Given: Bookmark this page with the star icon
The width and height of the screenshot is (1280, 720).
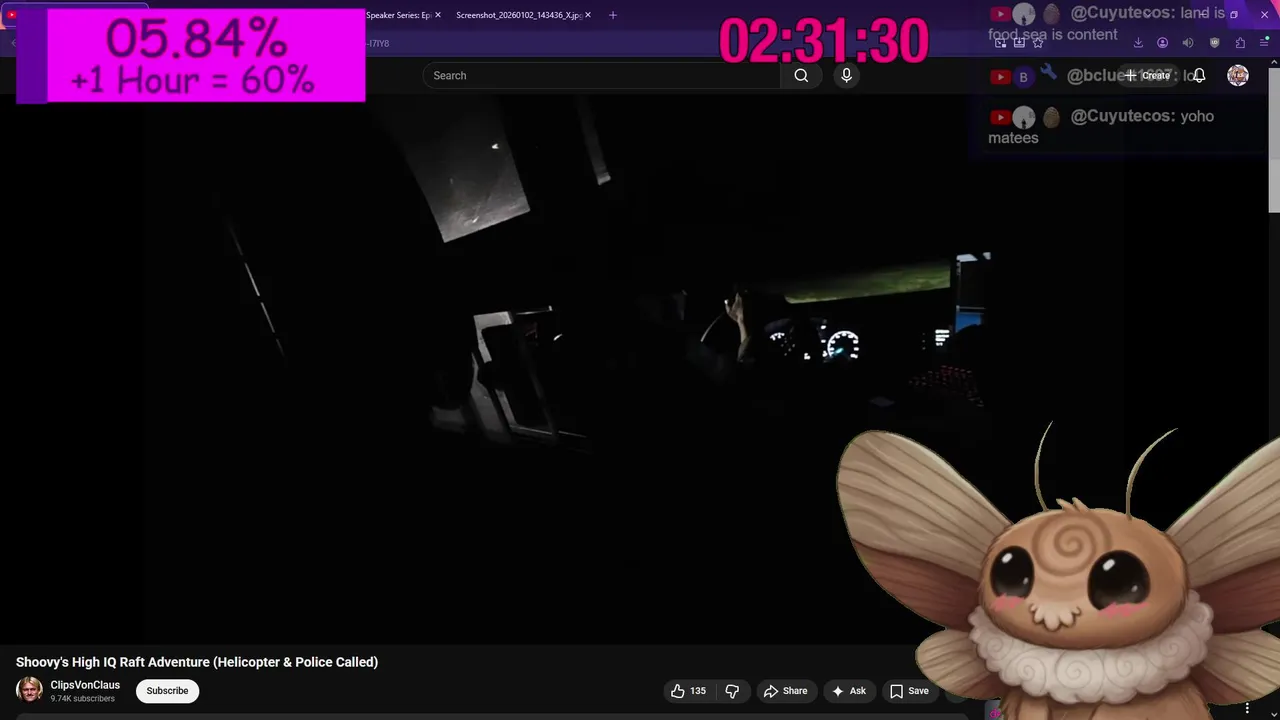Looking at the screenshot, I should (1038, 43).
